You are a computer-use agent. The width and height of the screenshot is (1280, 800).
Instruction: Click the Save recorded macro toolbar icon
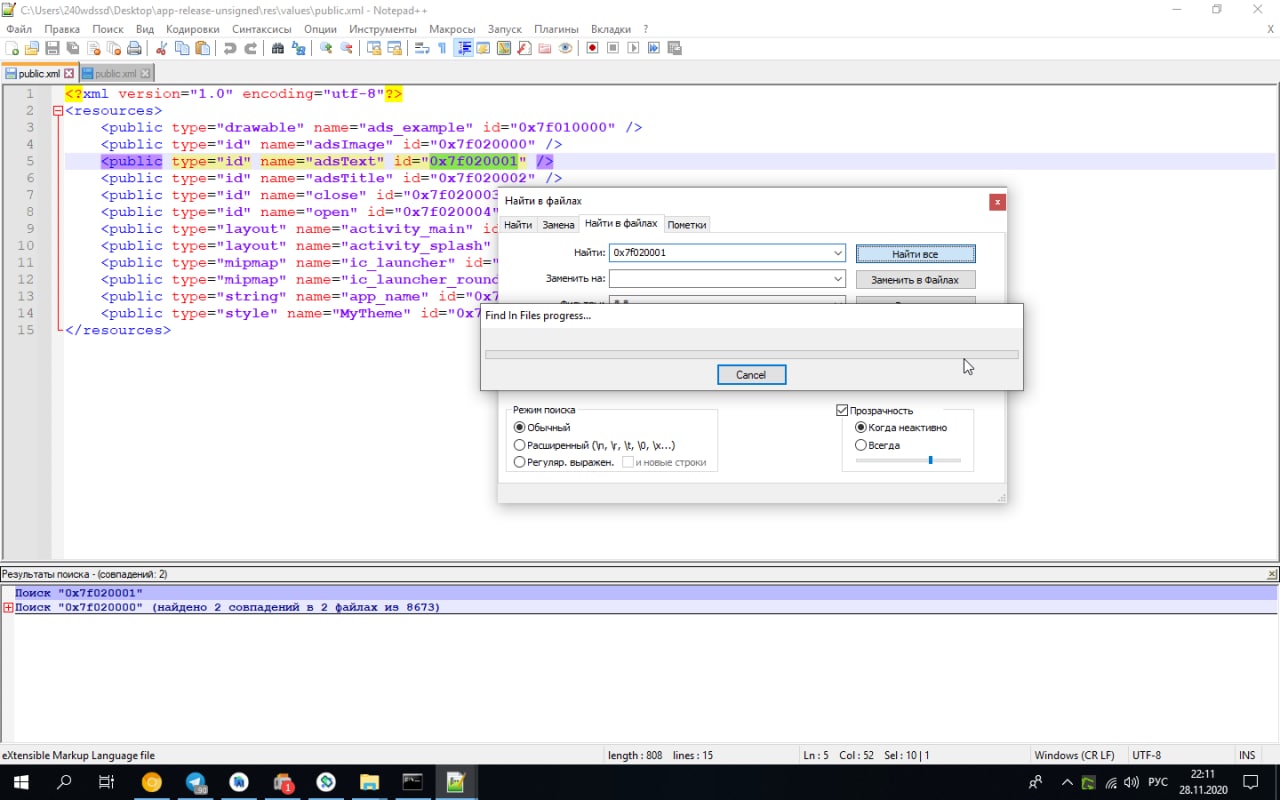[674, 48]
